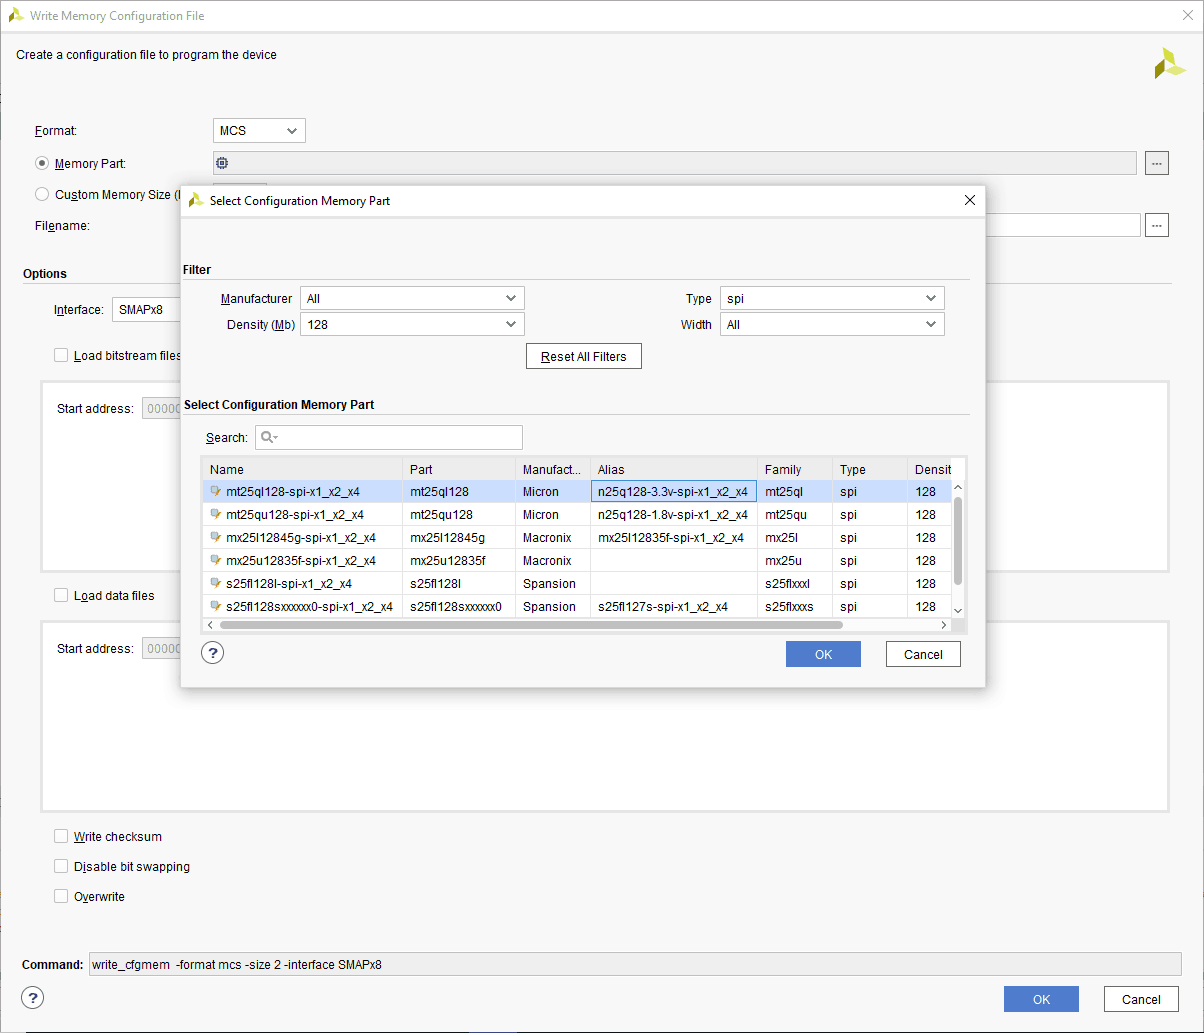Click the Alias column header
The image size is (1204, 1033).
point(673,469)
